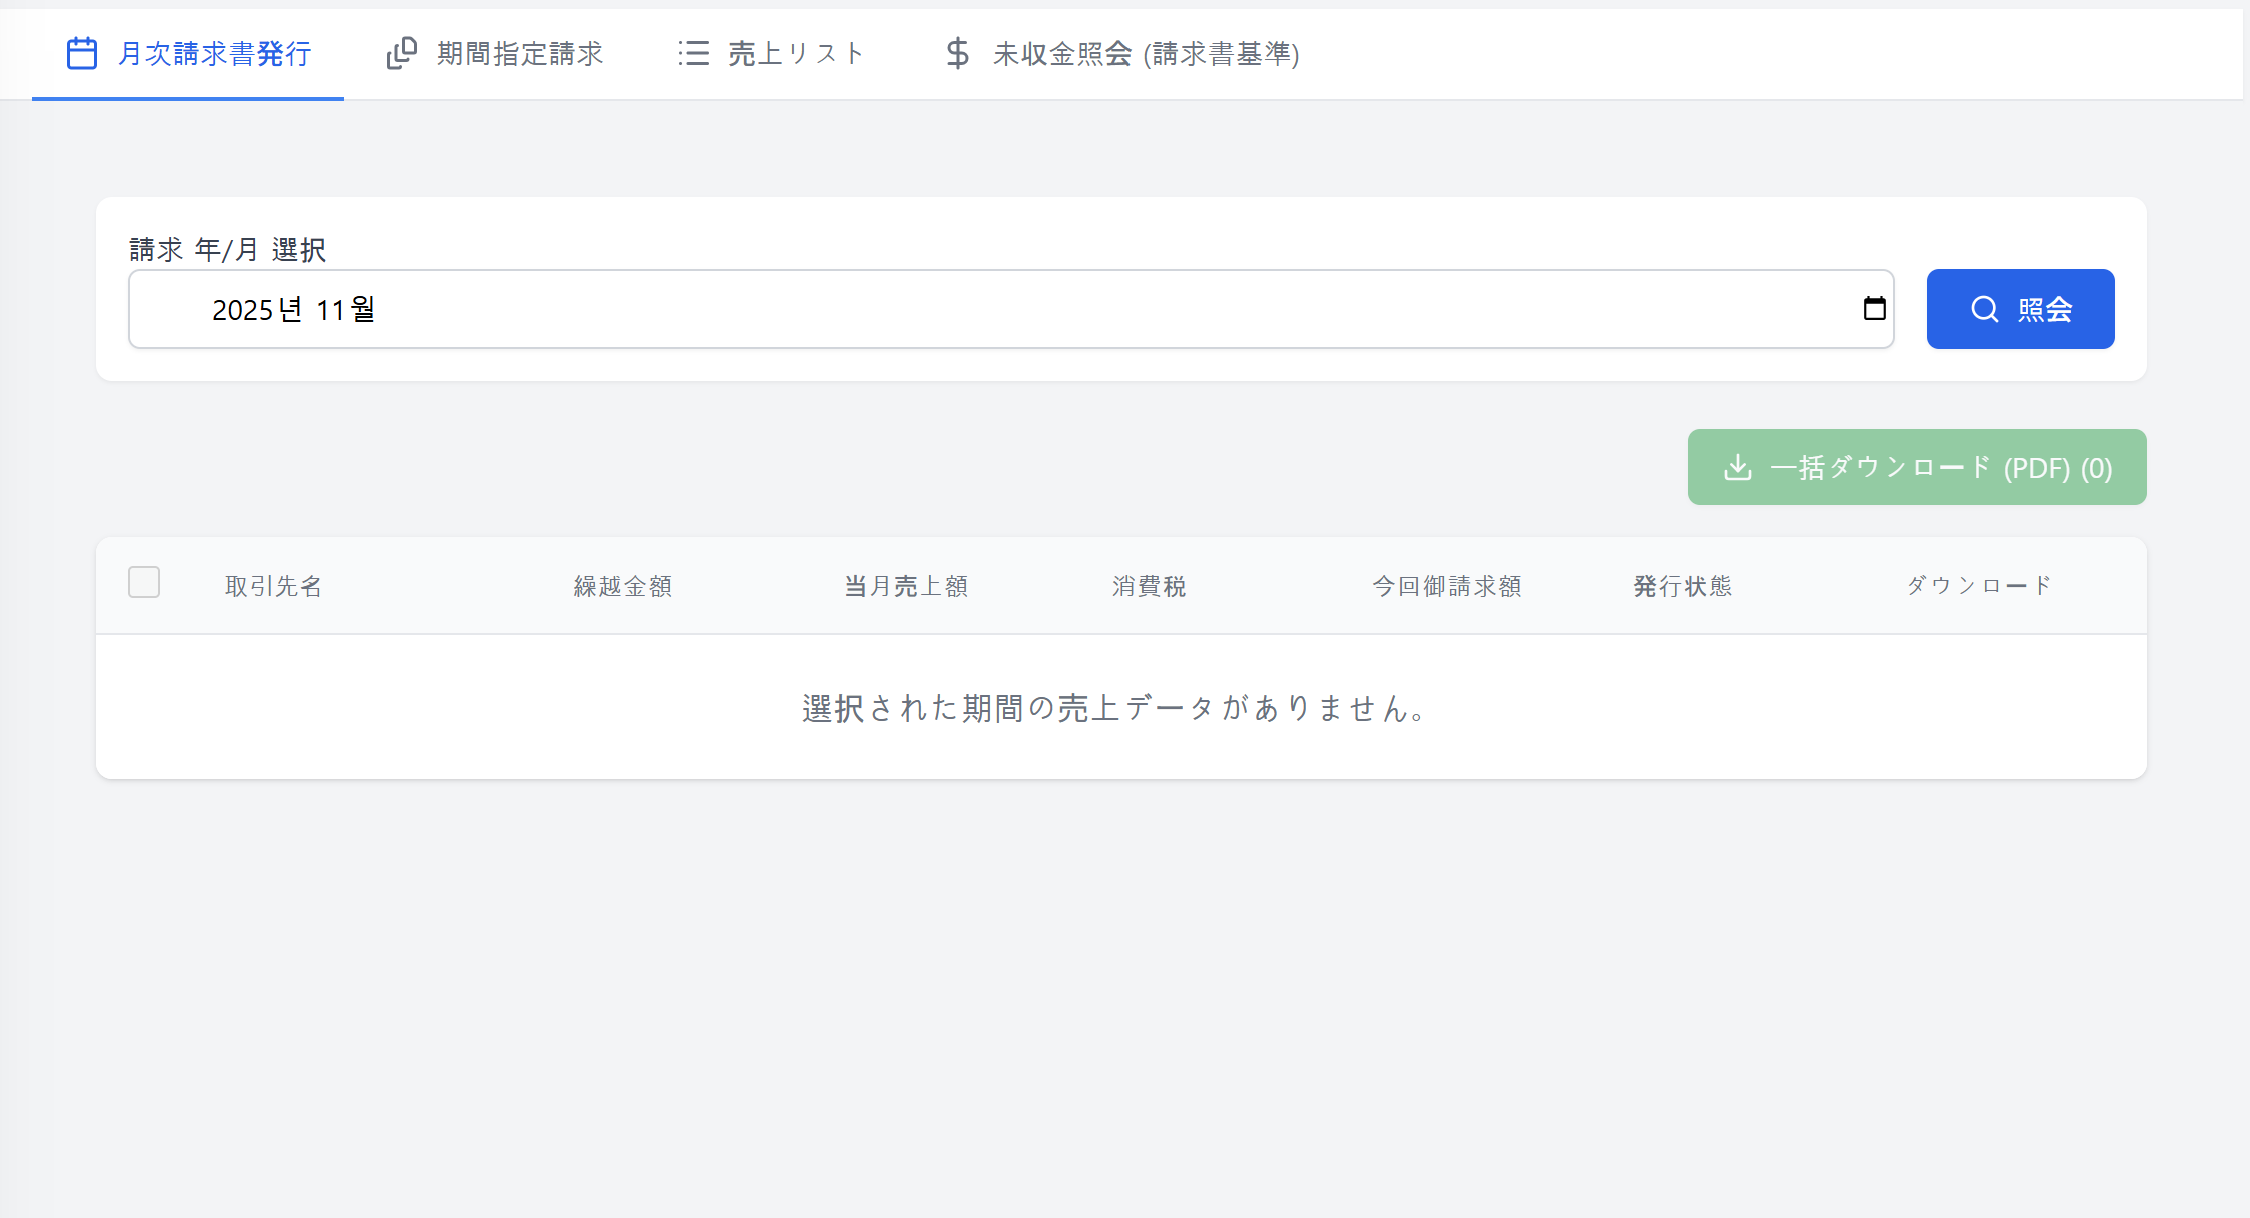Click the copy icon on 期間指定請求 tab
This screenshot has width=2250, height=1218.
(401, 53)
